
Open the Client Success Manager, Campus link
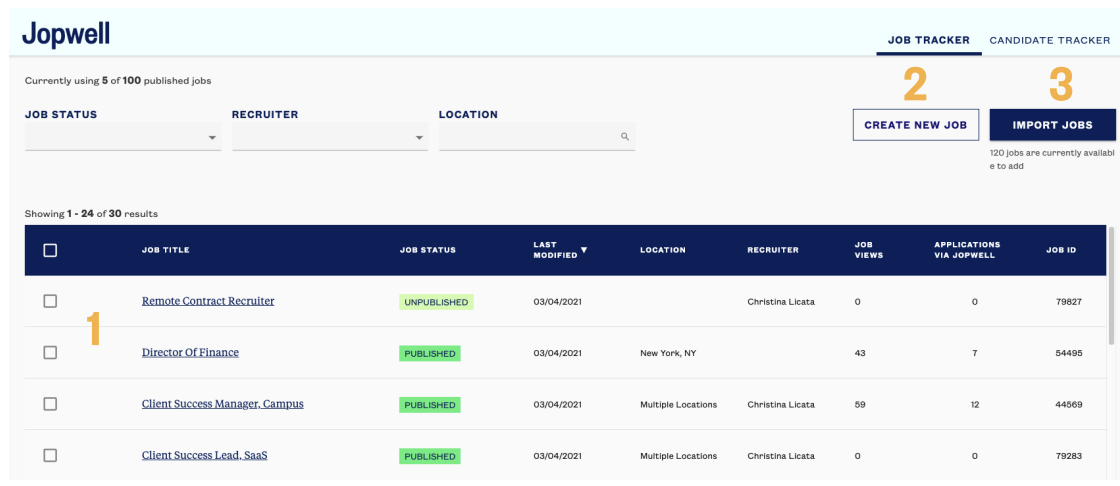[x=223, y=404]
